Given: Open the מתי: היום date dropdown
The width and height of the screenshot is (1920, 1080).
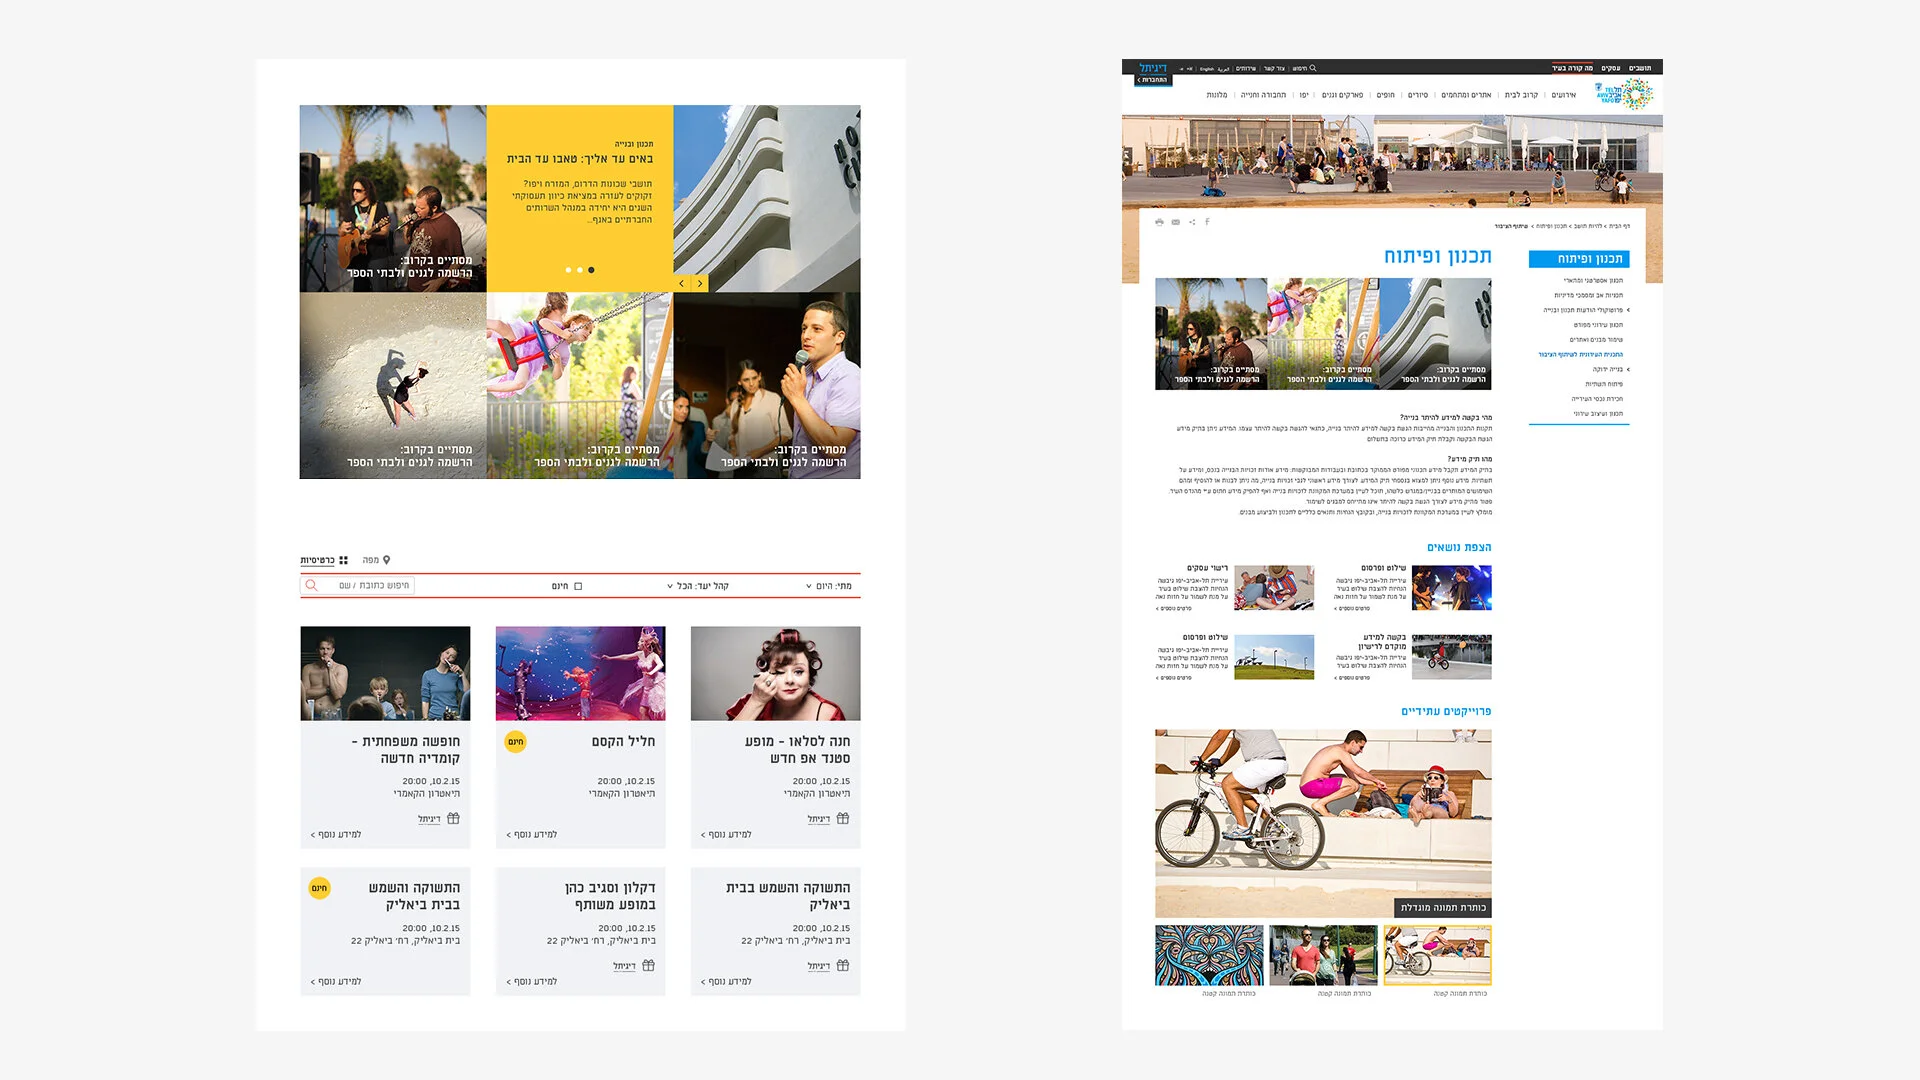Looking at the screenshot, I should tap(829, 586).
